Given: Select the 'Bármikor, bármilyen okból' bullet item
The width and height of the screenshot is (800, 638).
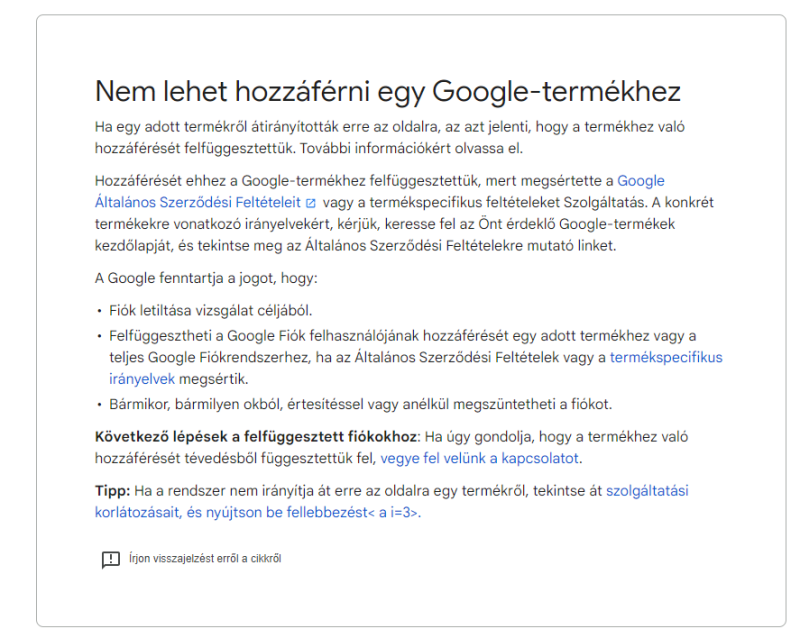Looking at the screenshot, I should [x=360, y=404].
